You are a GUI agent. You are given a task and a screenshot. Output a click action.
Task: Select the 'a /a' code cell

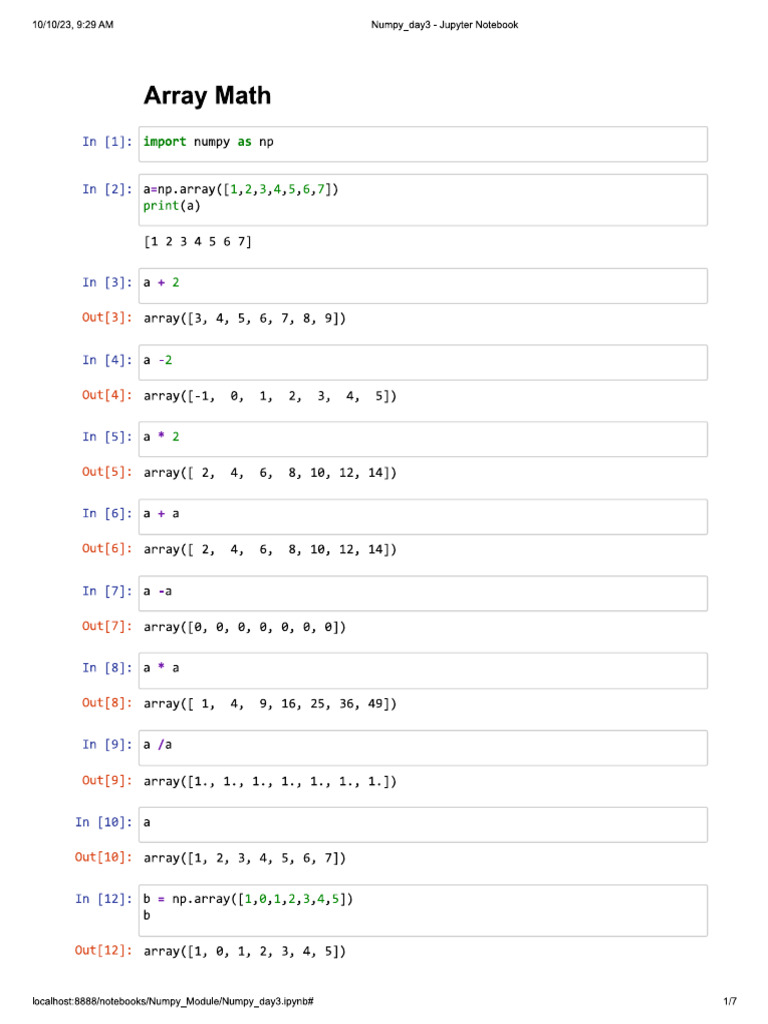pos(423,748)
